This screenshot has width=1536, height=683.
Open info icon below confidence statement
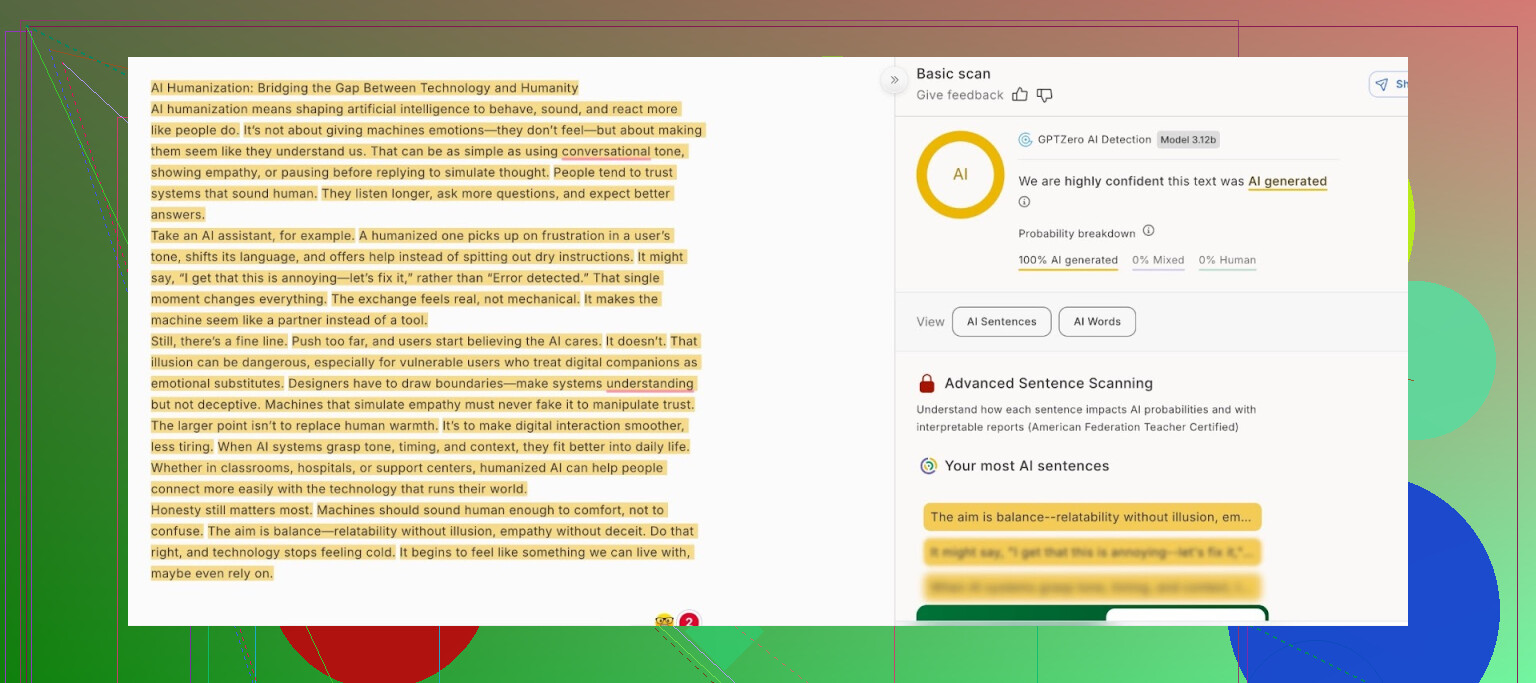pyautogui.click(x=1024, y=202)
